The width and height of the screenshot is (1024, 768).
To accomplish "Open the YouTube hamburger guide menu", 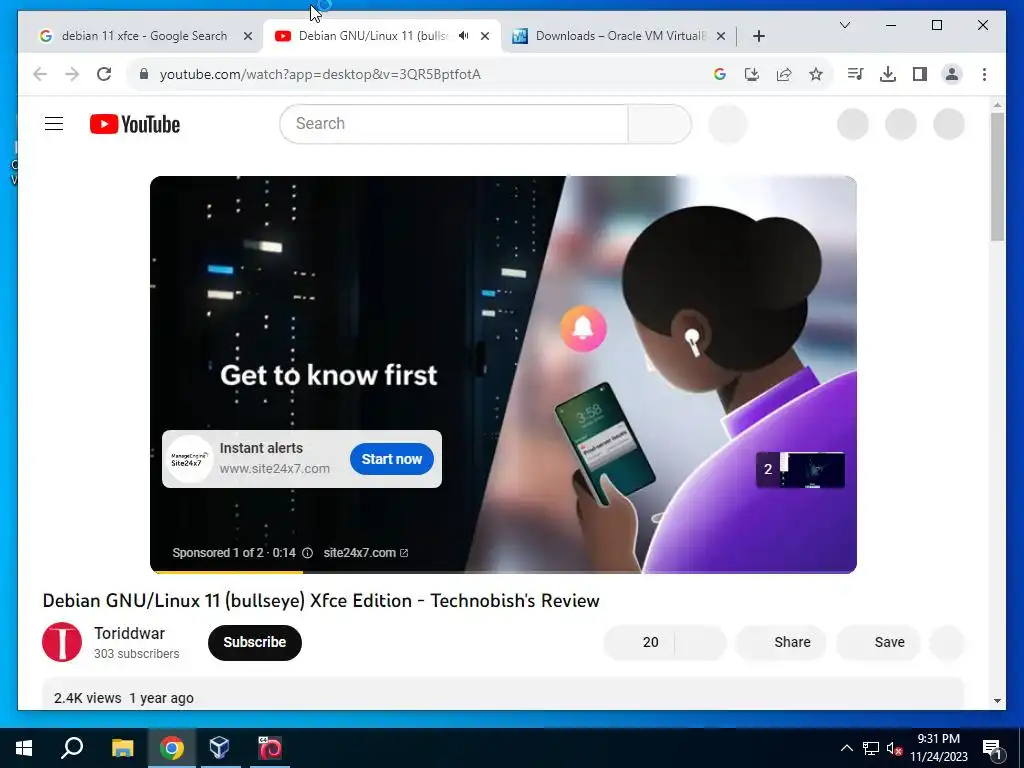I will pos(54,123).
